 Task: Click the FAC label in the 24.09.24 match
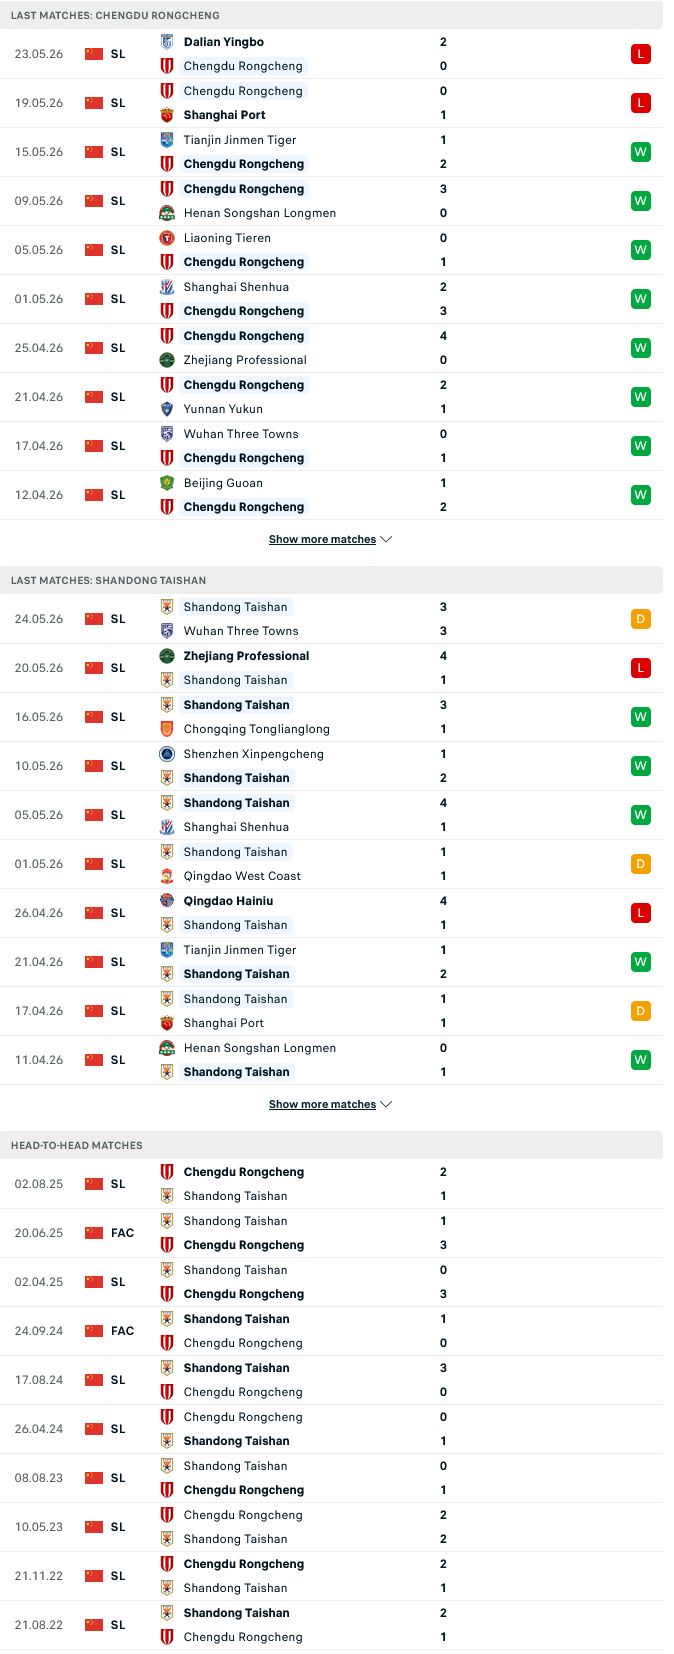click(x=122, y=1331)
